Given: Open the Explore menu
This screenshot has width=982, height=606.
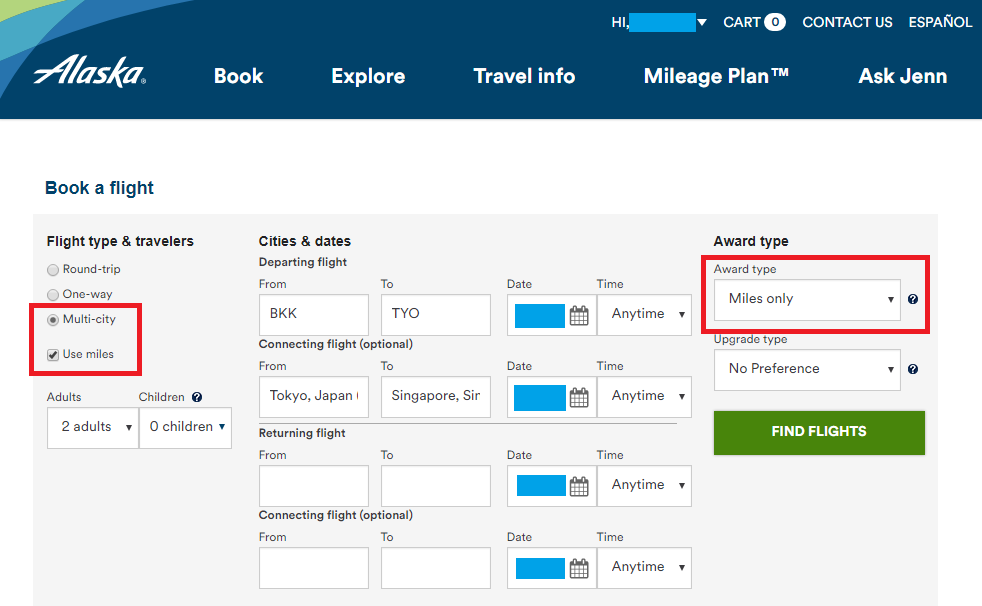Looking at the screenshot, I should (368, 76).
